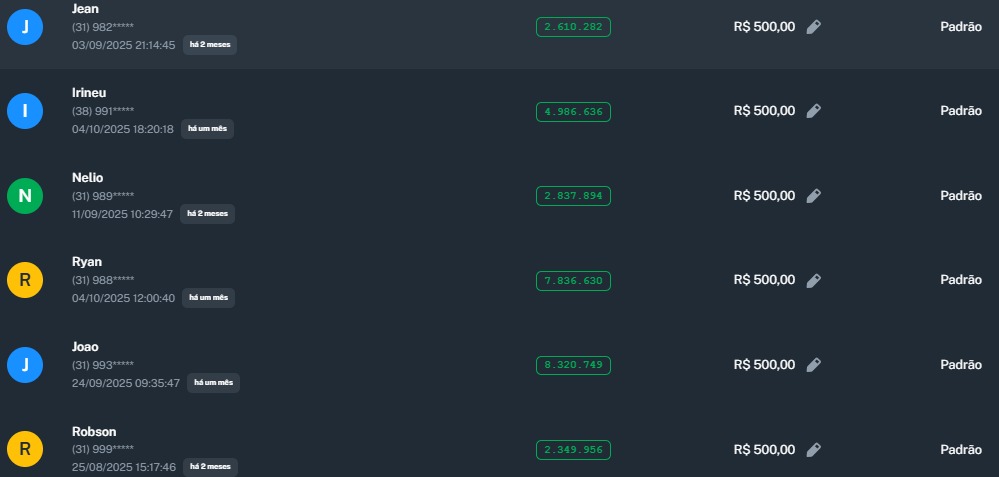The width and height of the screenshot is (999, 477).
Task: Open the edit pencil for Ryan's amount
Action: click(x=814, y=280)
